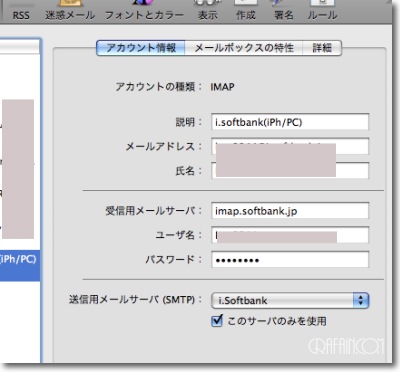The image size is (400, 372).
Task: Click the 受信用メールサーバ field imap.softbank.jp
Action: pyautogui.click(x=290, y=211)
